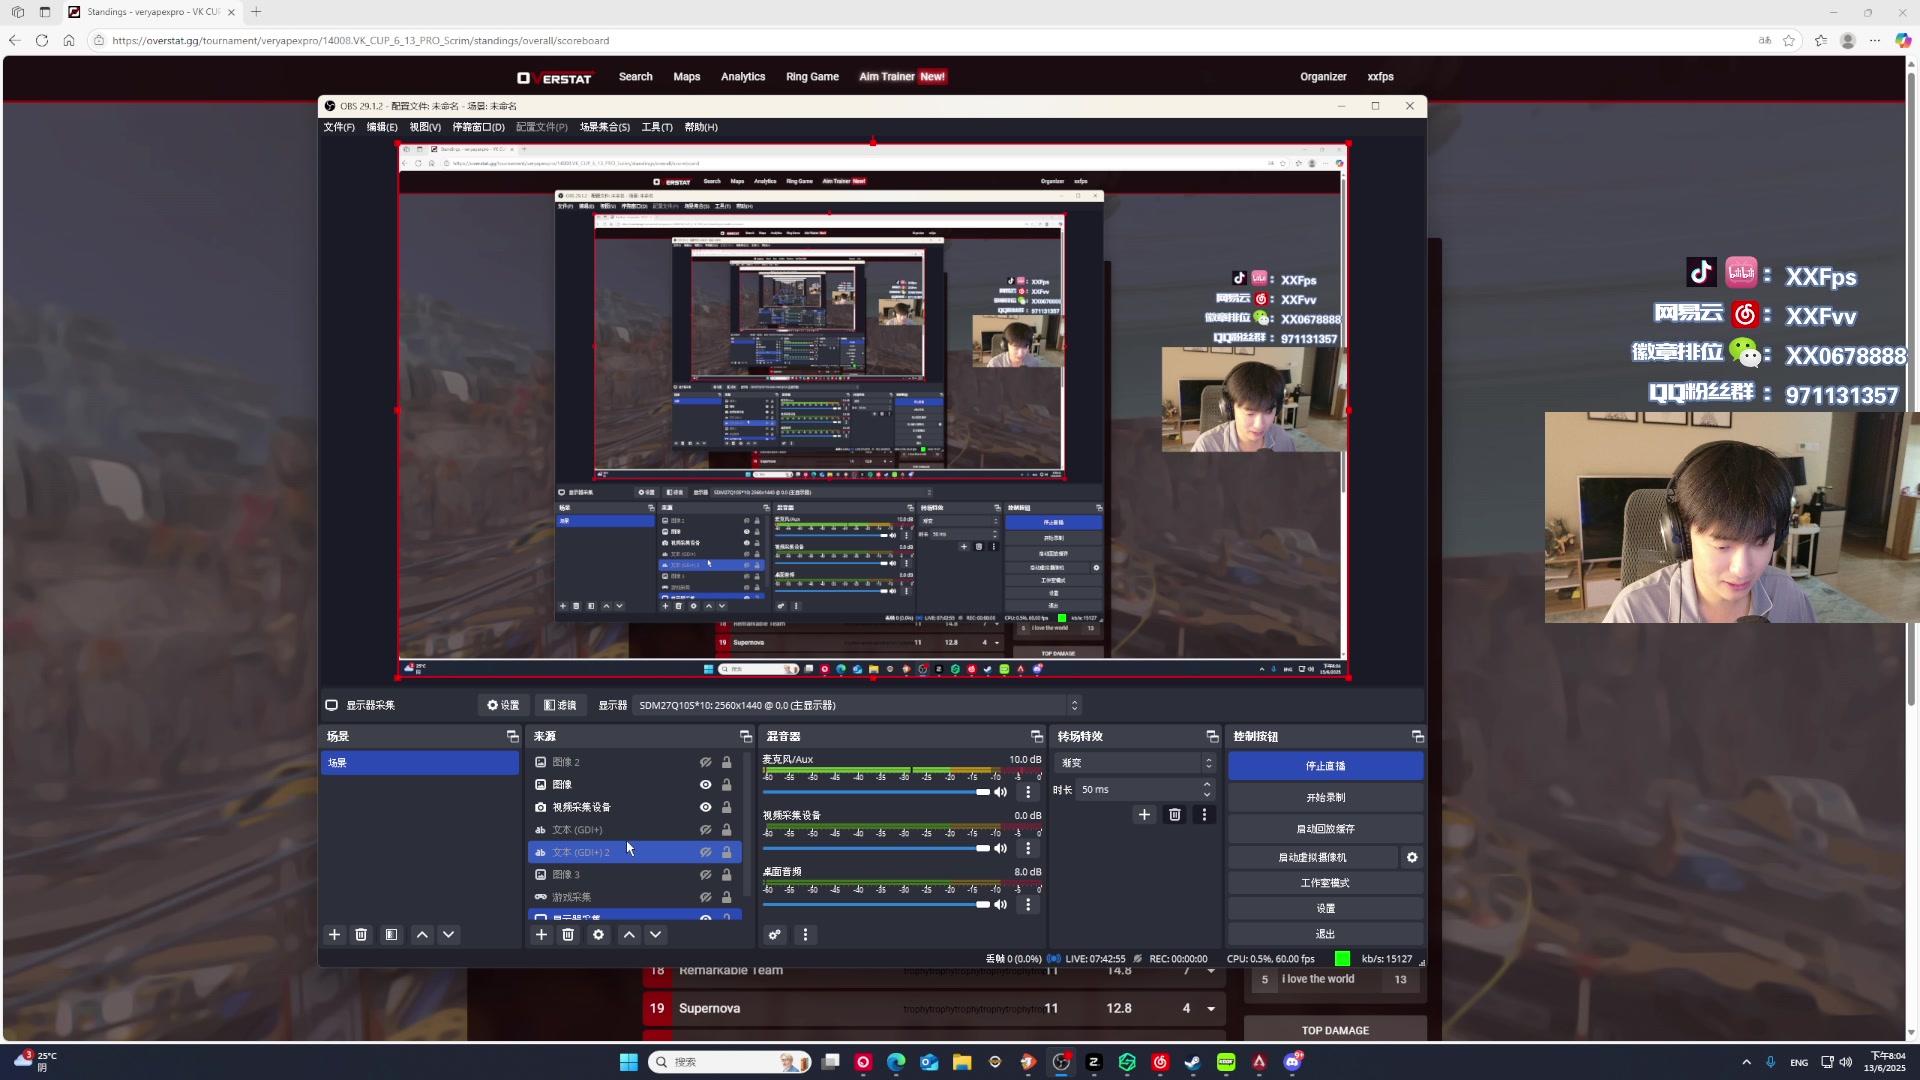1920x1080 pixels.
Task: Open 麦克风/Aux channel three-dot options
Action: click(1028, 792)
